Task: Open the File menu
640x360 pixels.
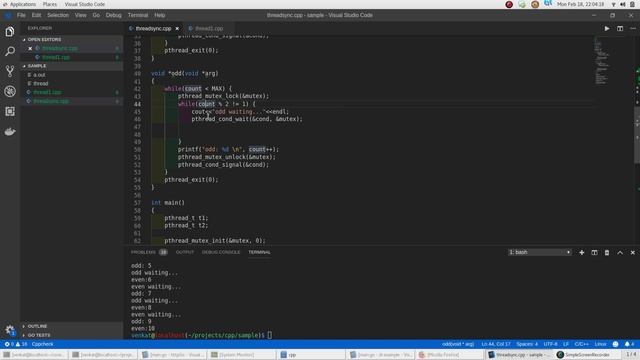Action: pos(21,15)
